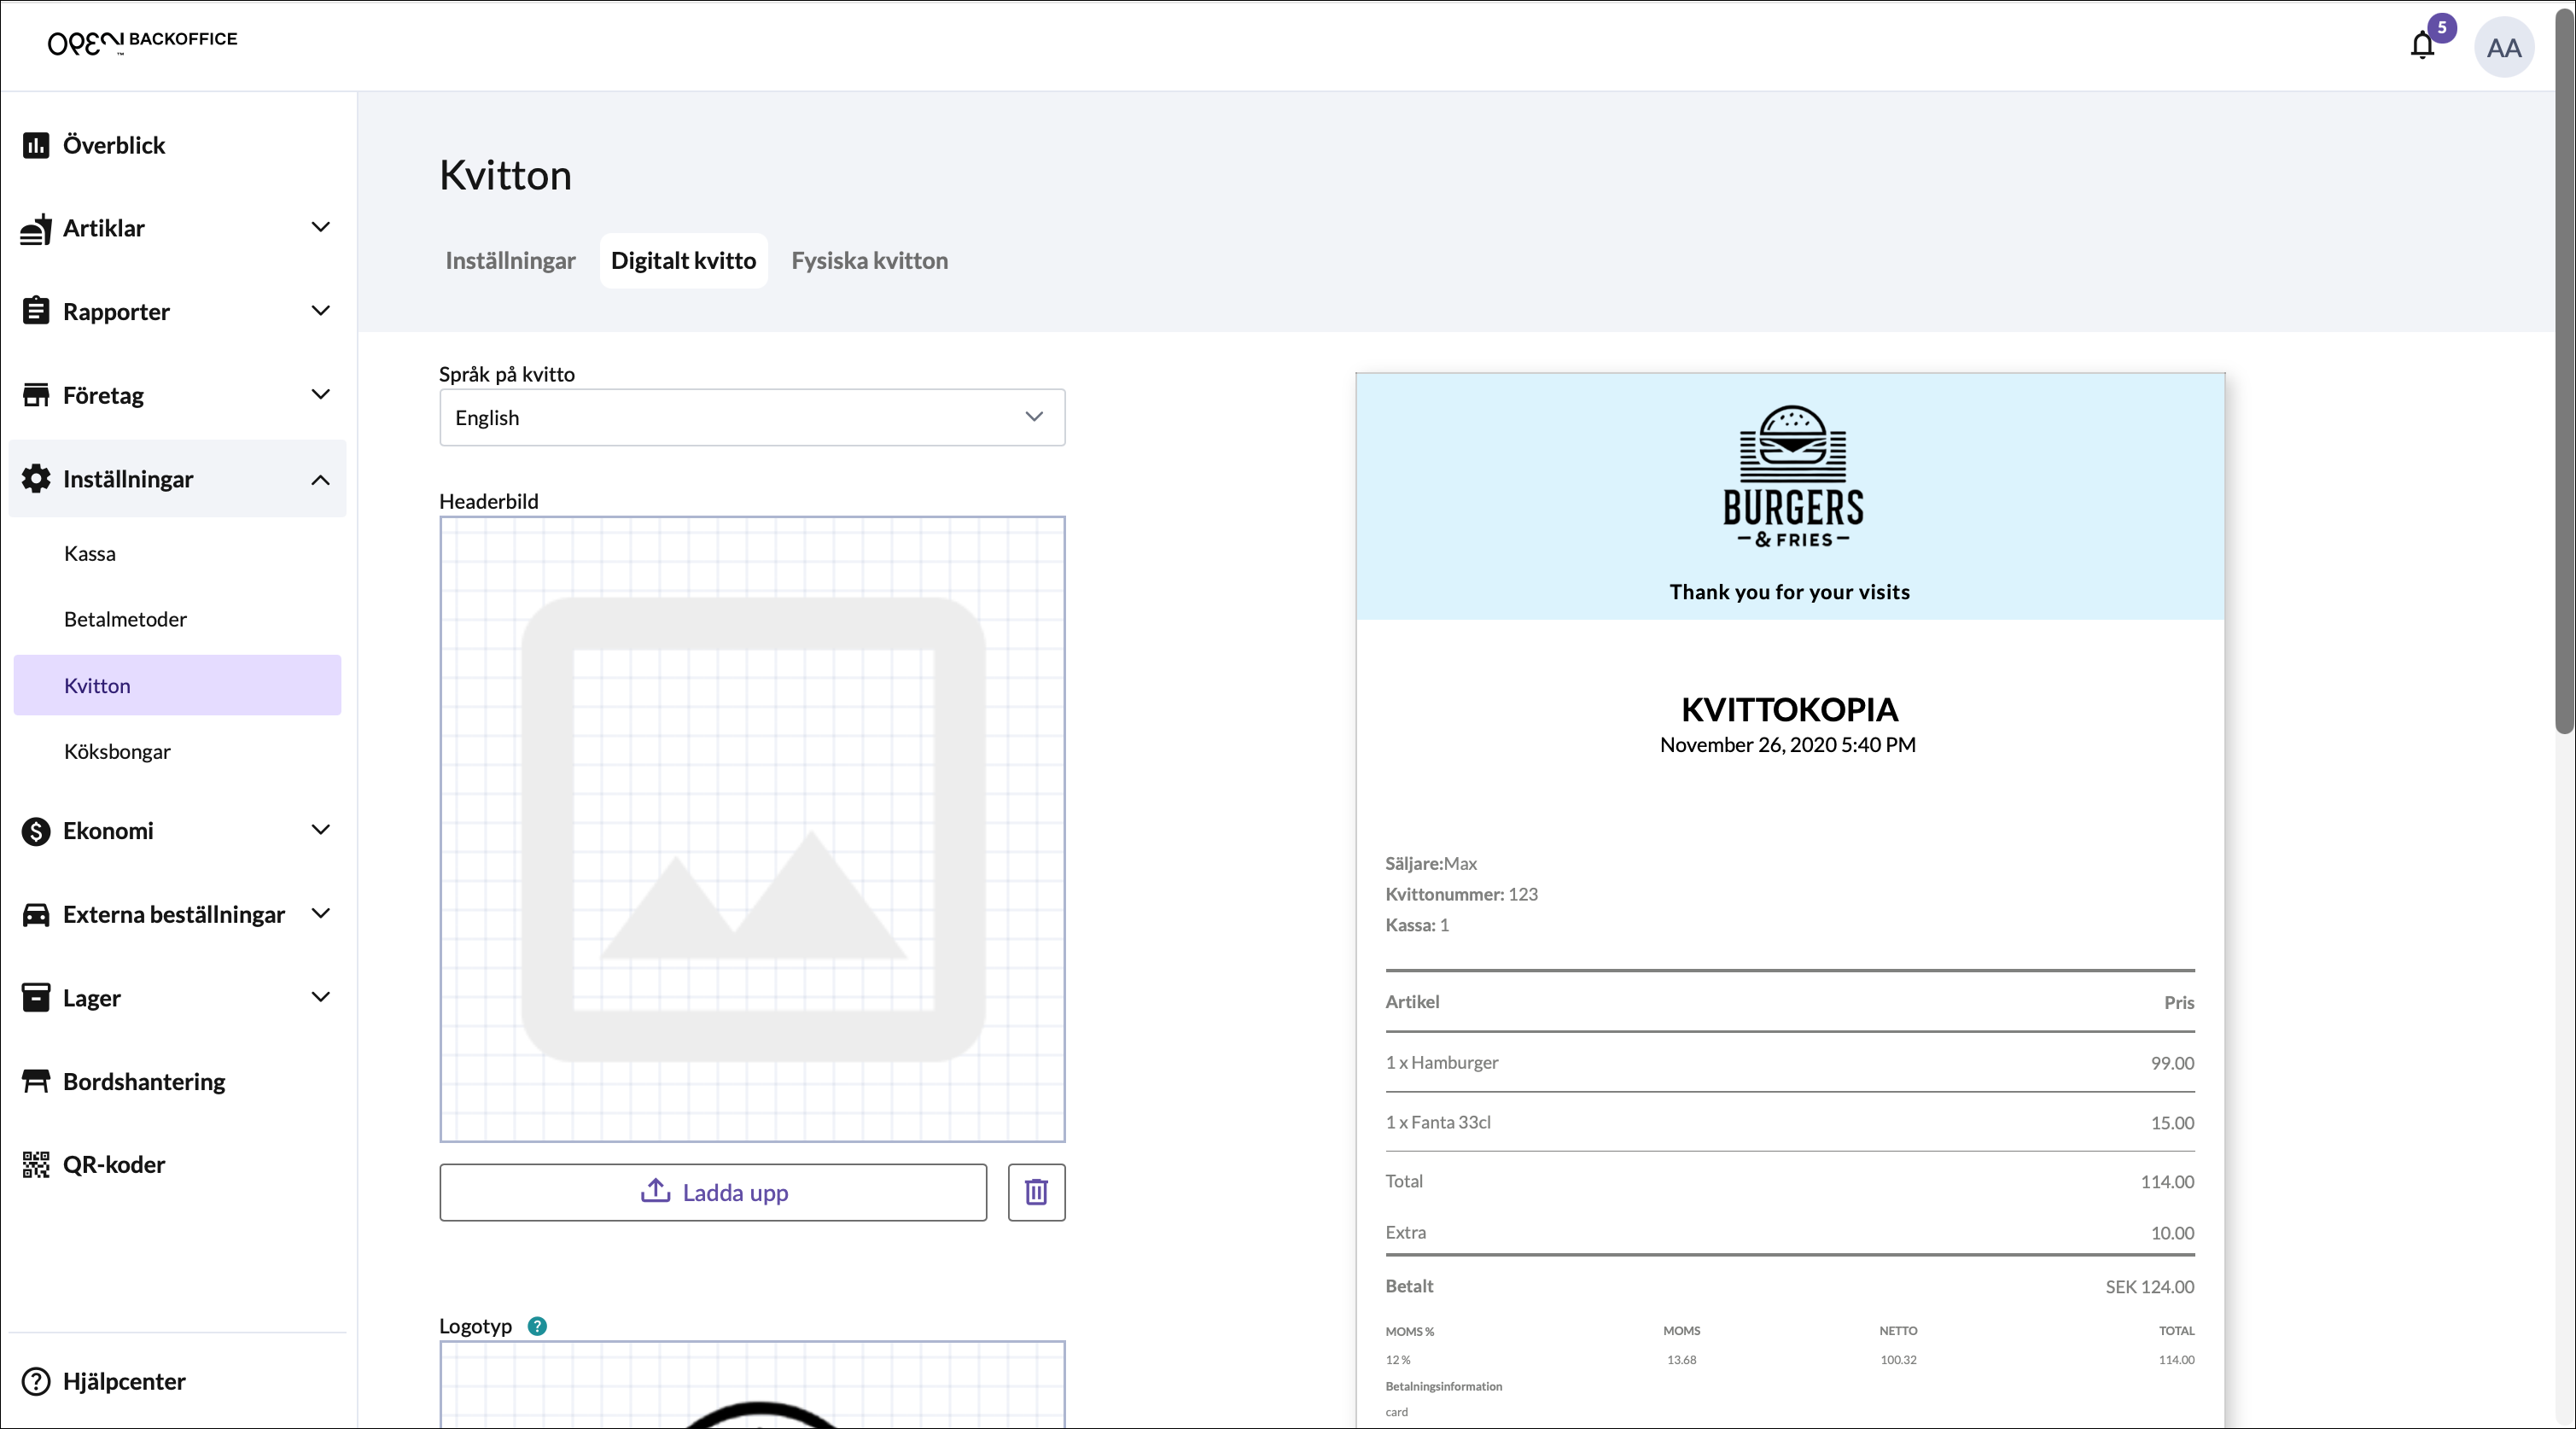Click the Headerbild image placeholder
Viewport: 2576px width, 1429px height.
click(x=751, y=828)
